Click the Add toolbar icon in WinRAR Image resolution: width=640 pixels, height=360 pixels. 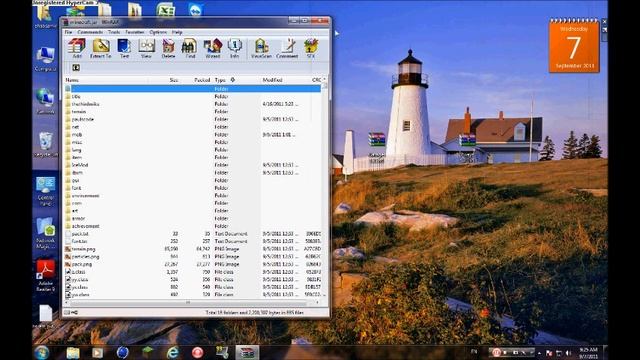tap(77, 48)
